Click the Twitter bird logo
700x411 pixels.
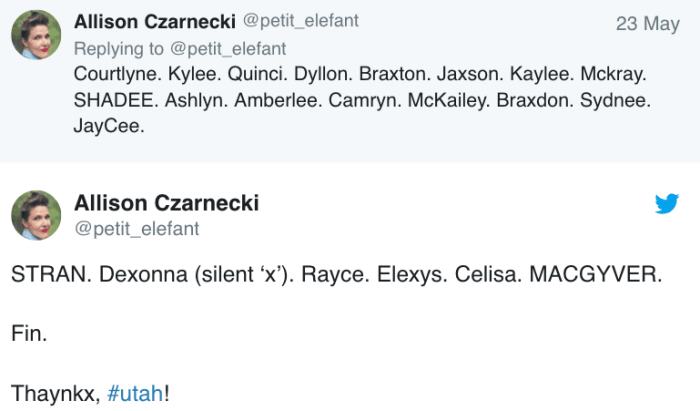point(667,204)
